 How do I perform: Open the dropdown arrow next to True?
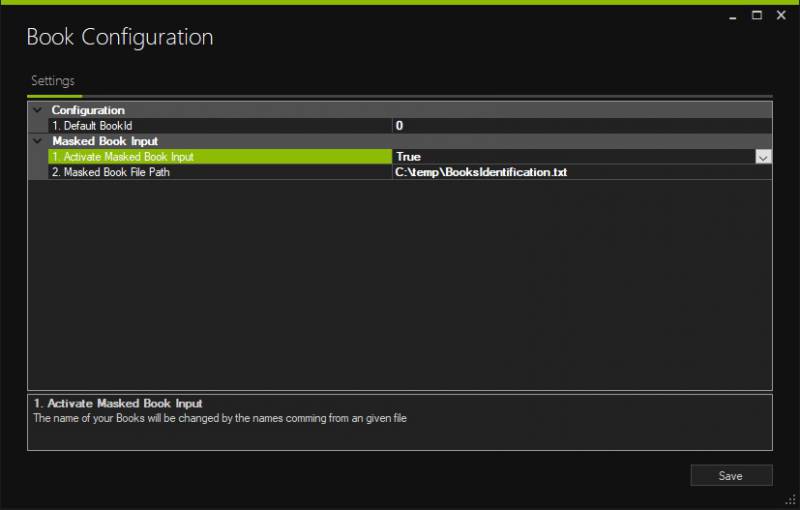763,157
